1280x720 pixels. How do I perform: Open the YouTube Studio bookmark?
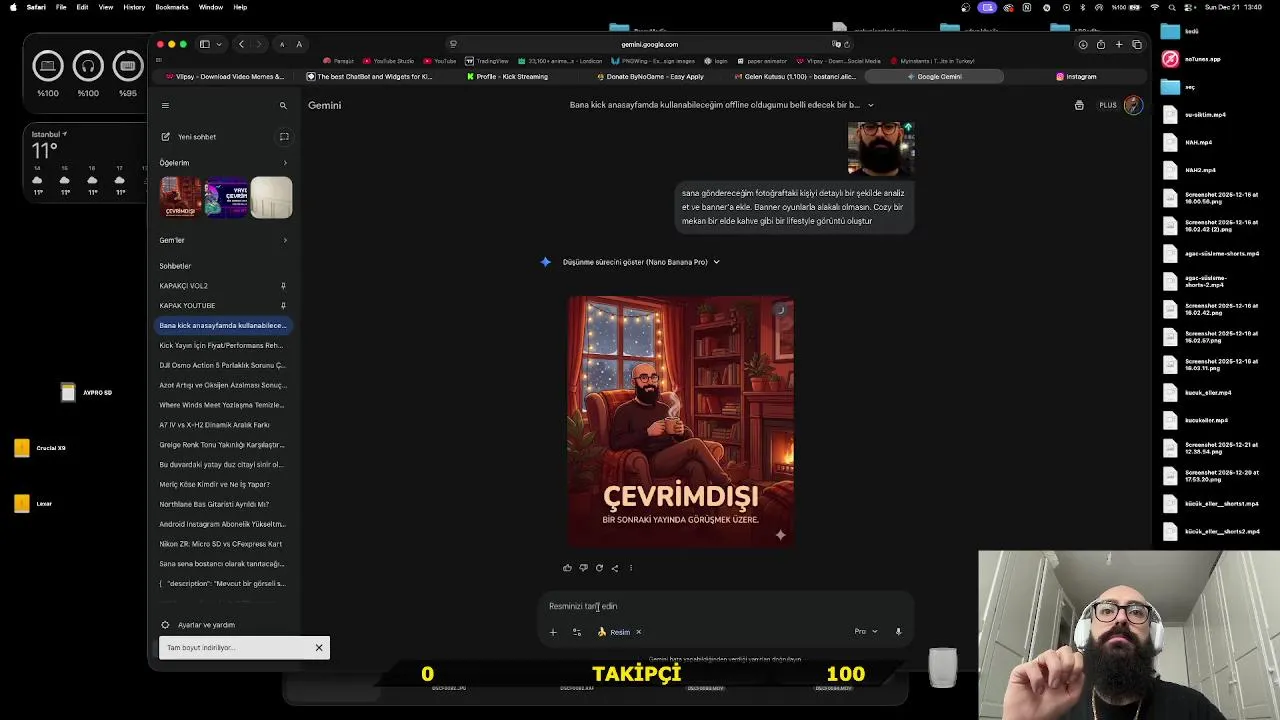click(389, 61)
